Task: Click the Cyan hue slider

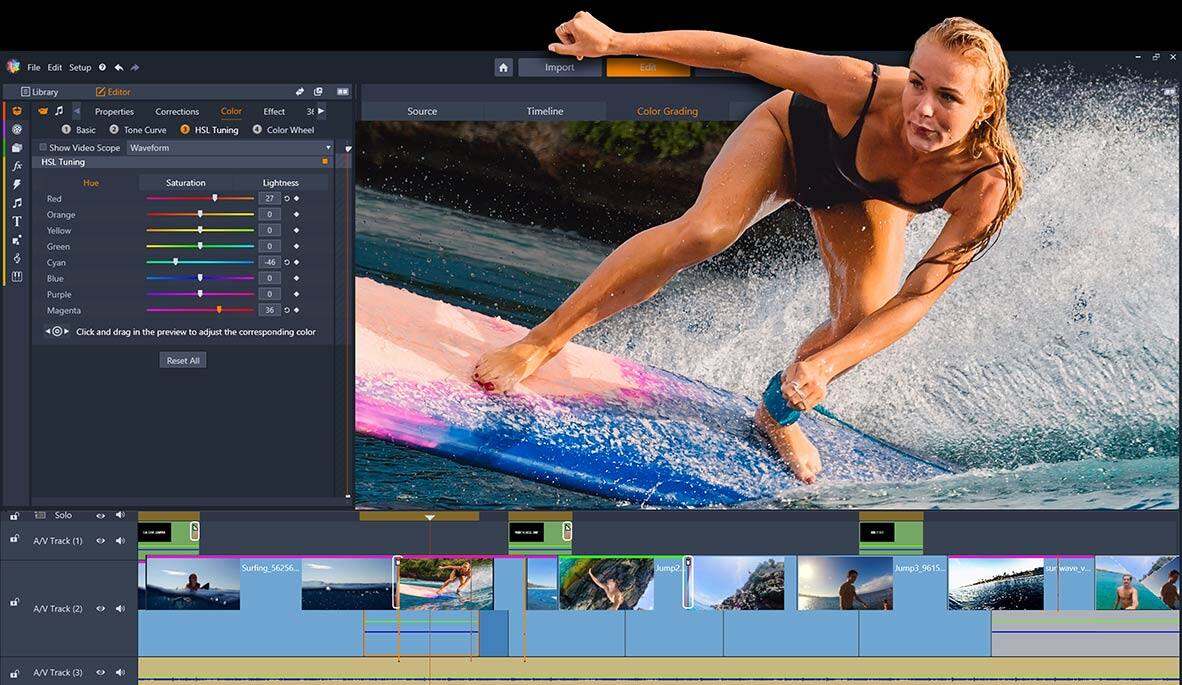Action: click(x=200, y=262)
